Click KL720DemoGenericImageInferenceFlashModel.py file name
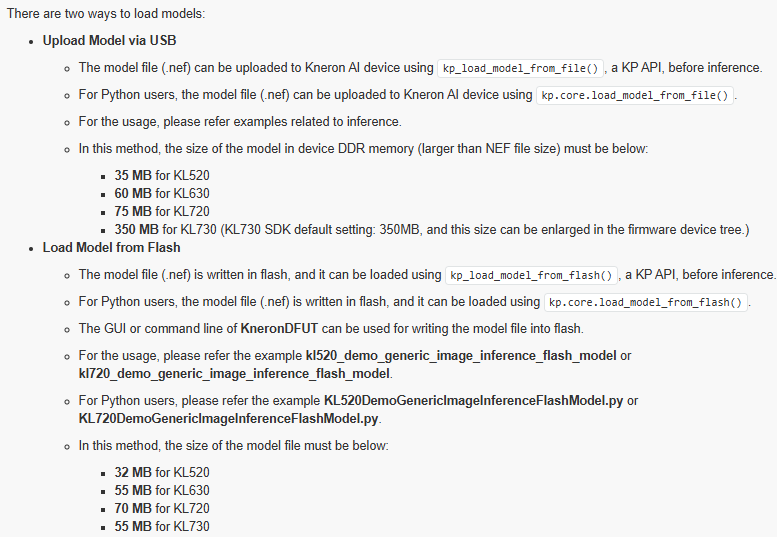 [x=228, y=419]
